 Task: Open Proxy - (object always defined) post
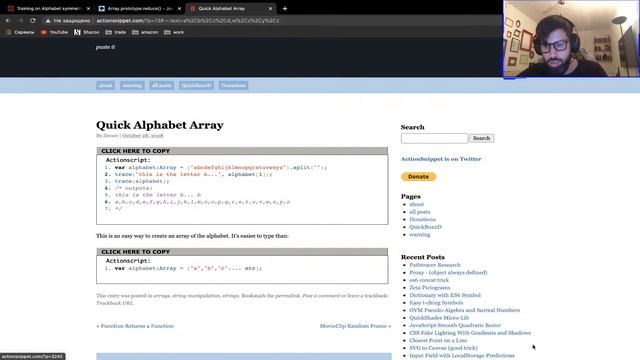448,272
